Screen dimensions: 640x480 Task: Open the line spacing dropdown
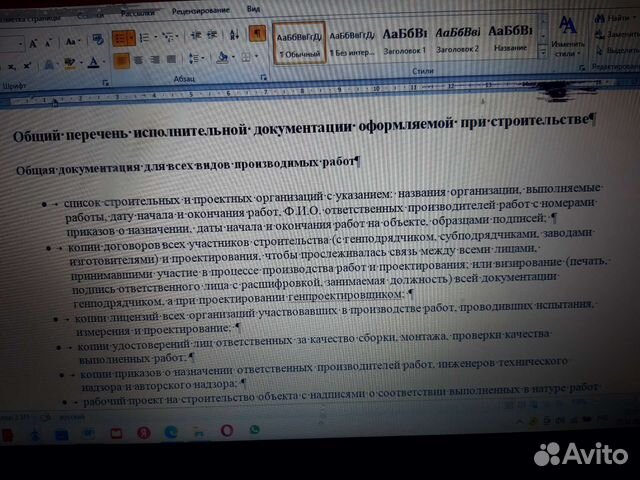point(196,58)
